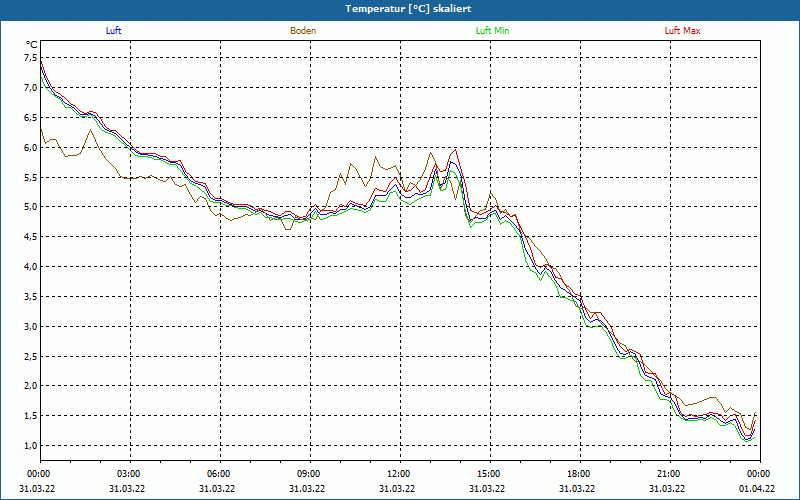
Task: Click the 3,0 y-axis value
Action: pos(31,327)
